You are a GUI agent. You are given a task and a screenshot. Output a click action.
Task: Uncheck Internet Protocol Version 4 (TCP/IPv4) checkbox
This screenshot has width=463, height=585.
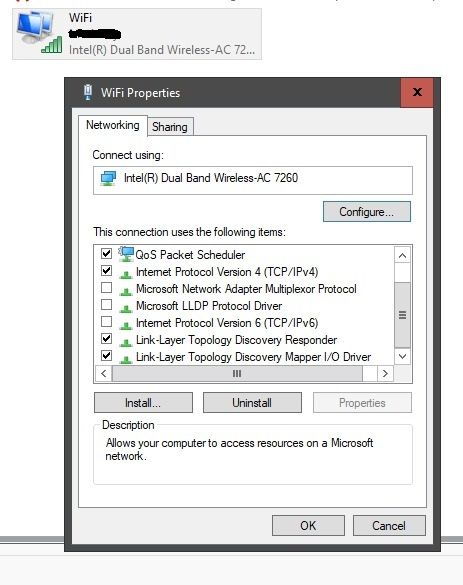coord(106,270)
